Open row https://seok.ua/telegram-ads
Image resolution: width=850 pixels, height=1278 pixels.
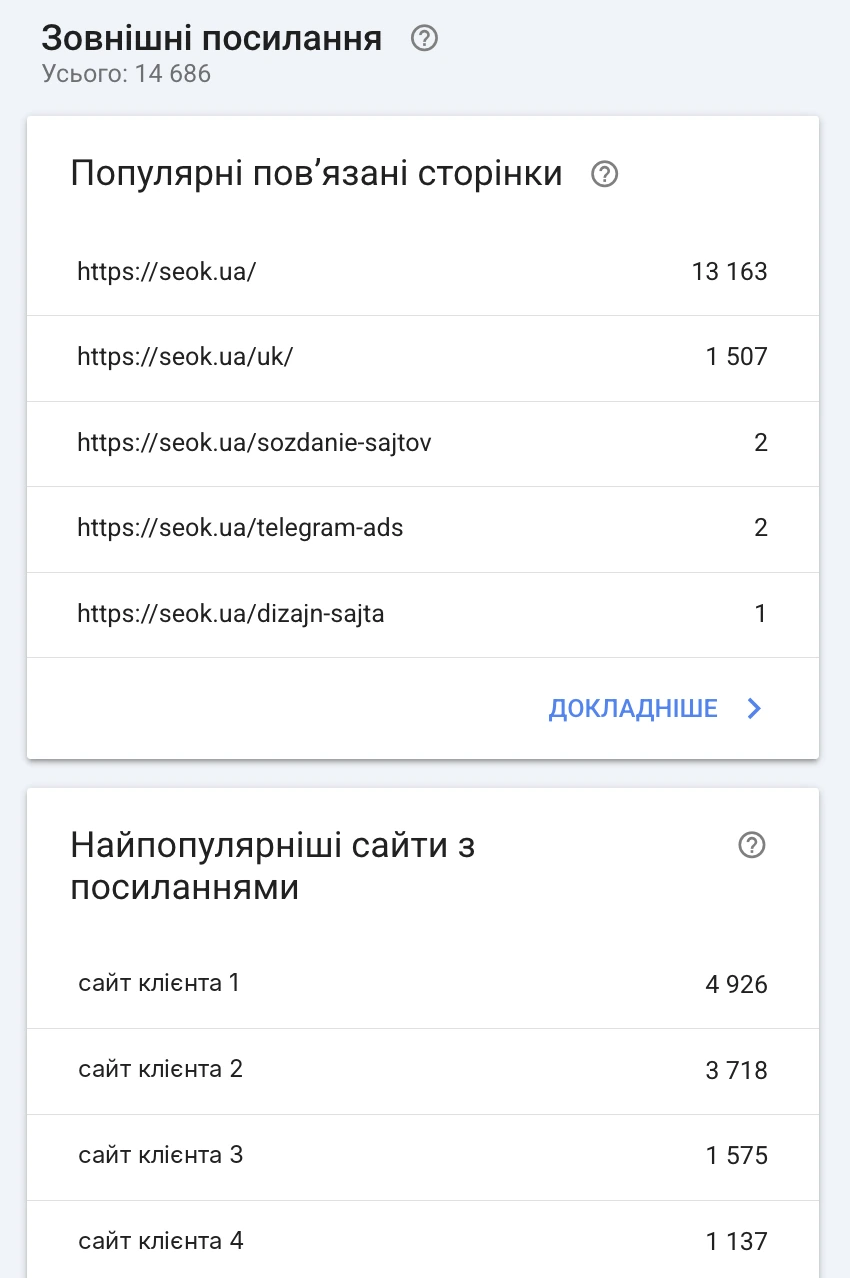(423, 529)
